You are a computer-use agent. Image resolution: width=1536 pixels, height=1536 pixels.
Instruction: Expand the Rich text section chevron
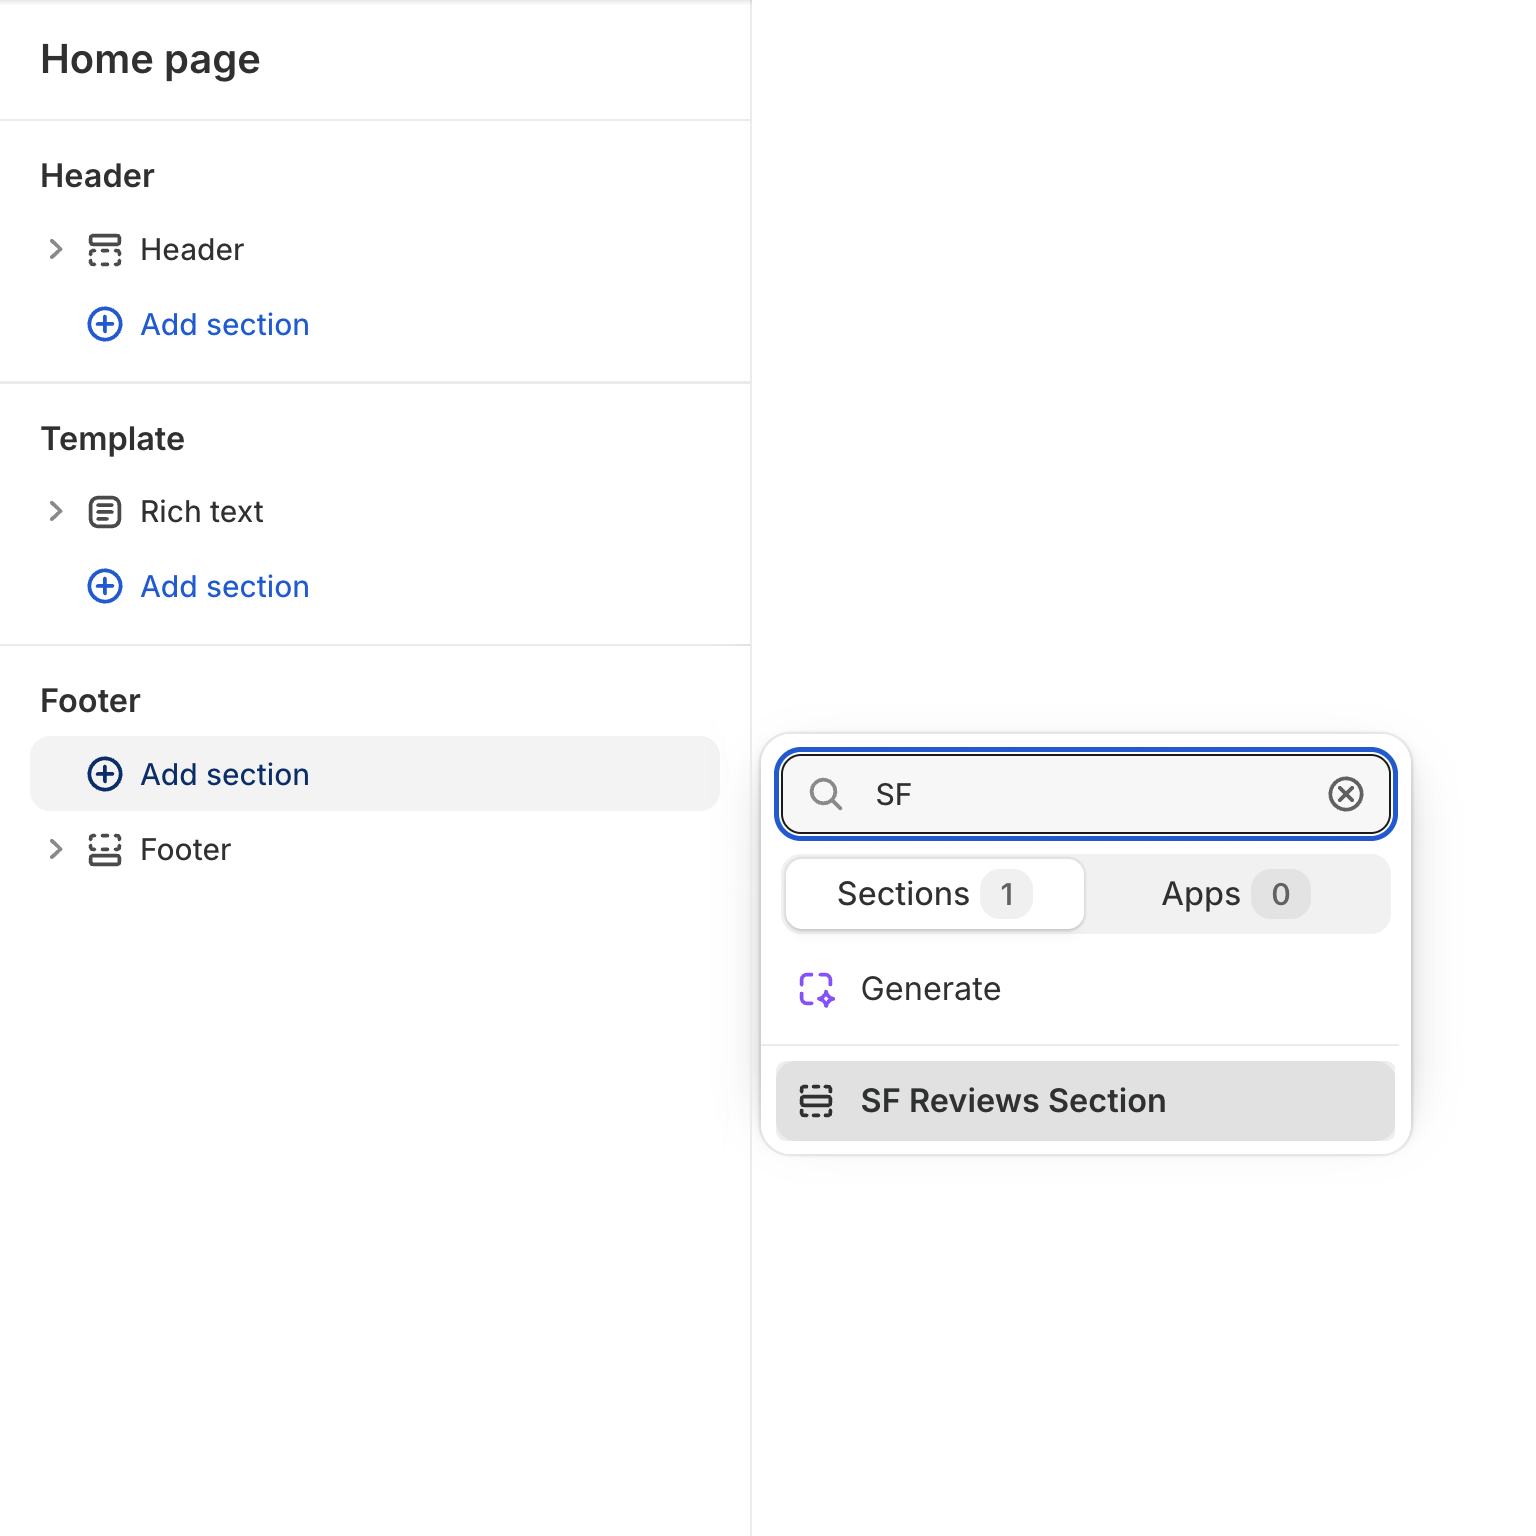[56, 512]
